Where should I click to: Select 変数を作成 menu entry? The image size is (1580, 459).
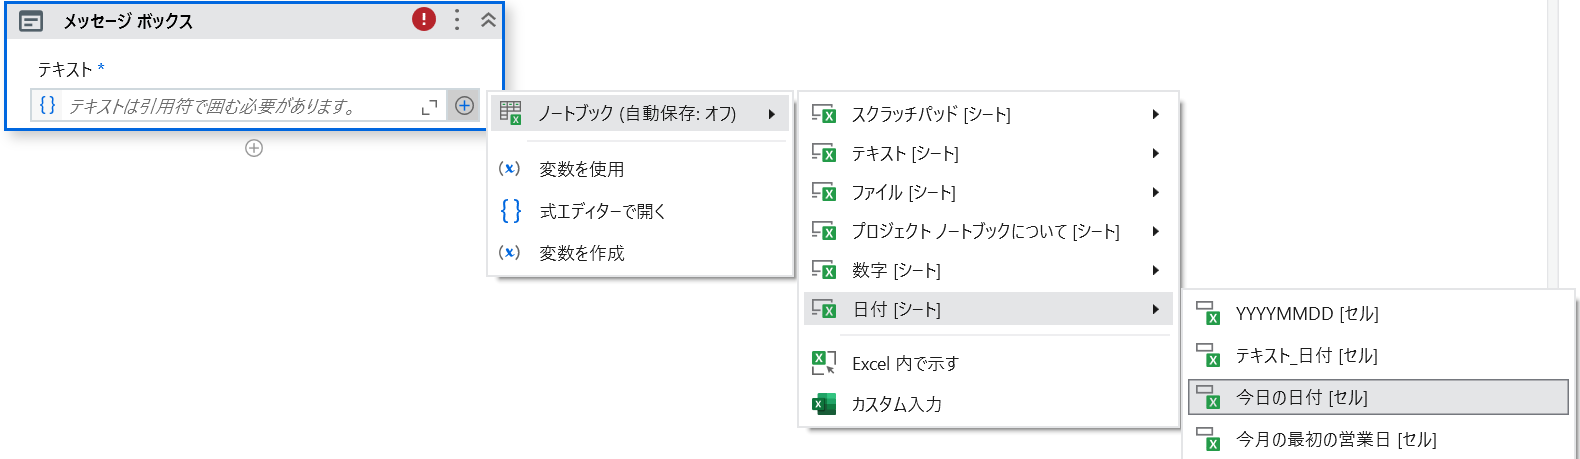pos(581,253)
